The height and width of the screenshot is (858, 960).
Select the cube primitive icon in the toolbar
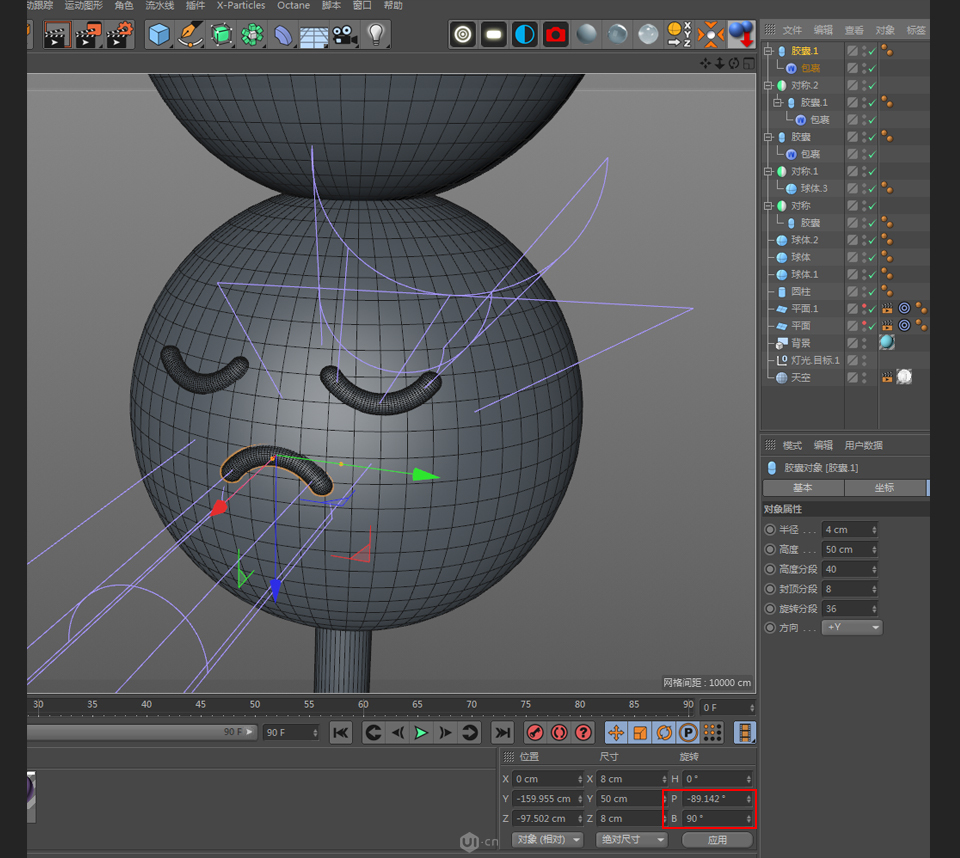(x=157, y=34)
